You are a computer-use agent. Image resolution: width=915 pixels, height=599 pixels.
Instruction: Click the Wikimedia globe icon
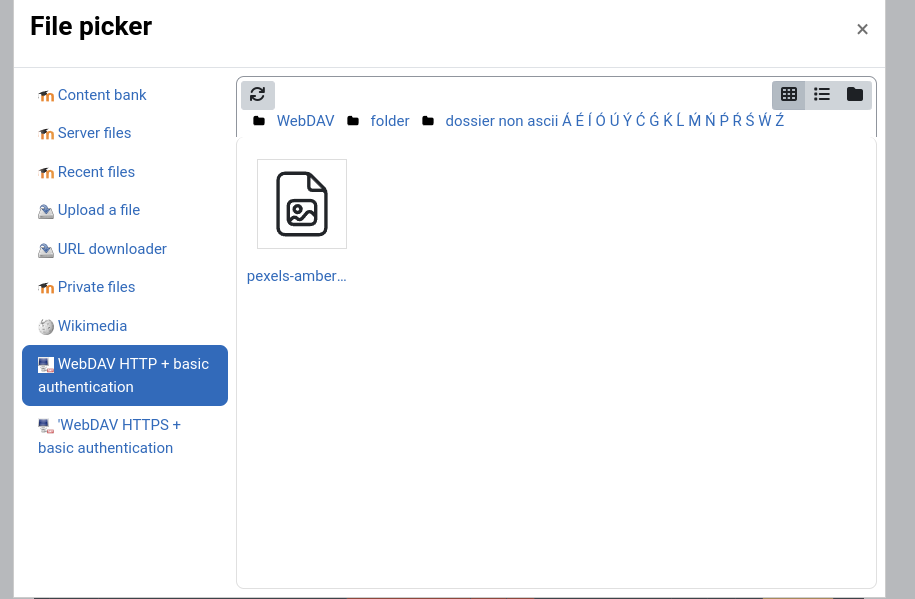(46, 327)
